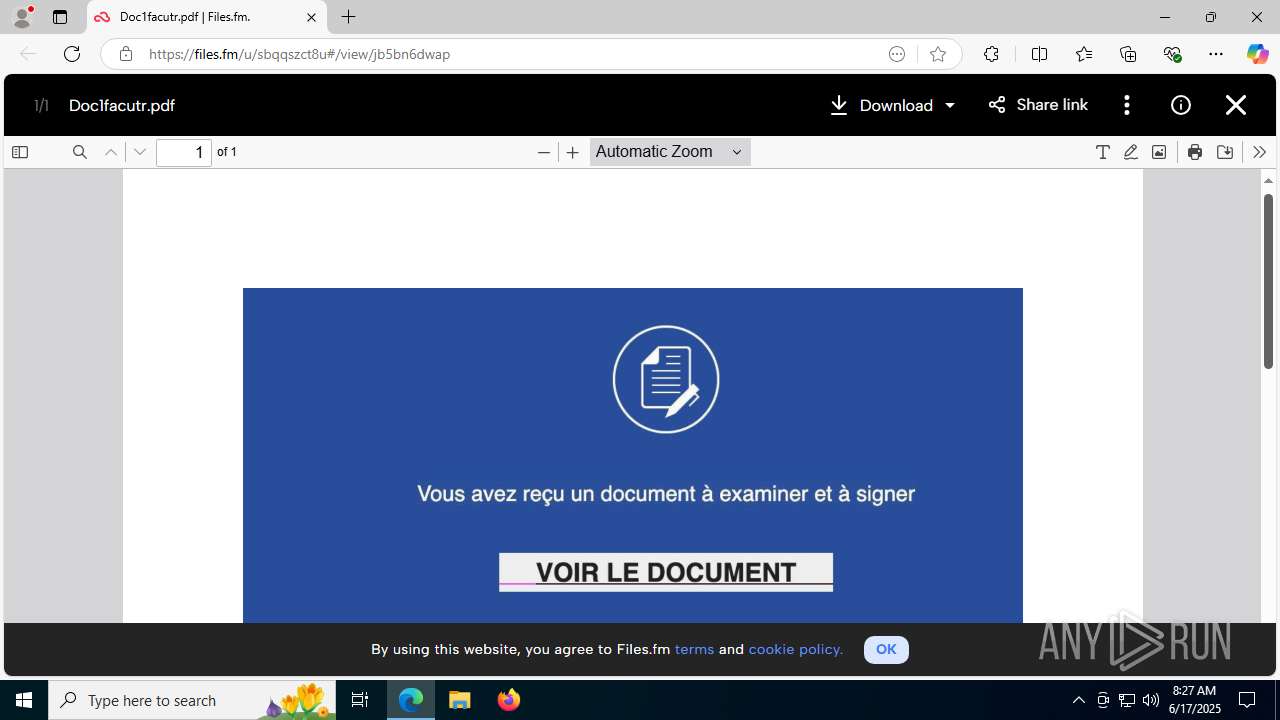The image size is (1280, 720).
Task: Open File Explorer from taskbar
Action: (x=460, y=700)
